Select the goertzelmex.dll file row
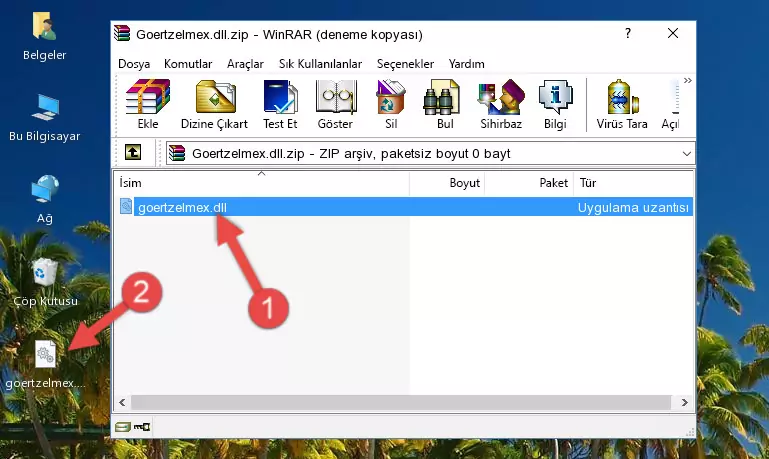 (x=405, y=207)
